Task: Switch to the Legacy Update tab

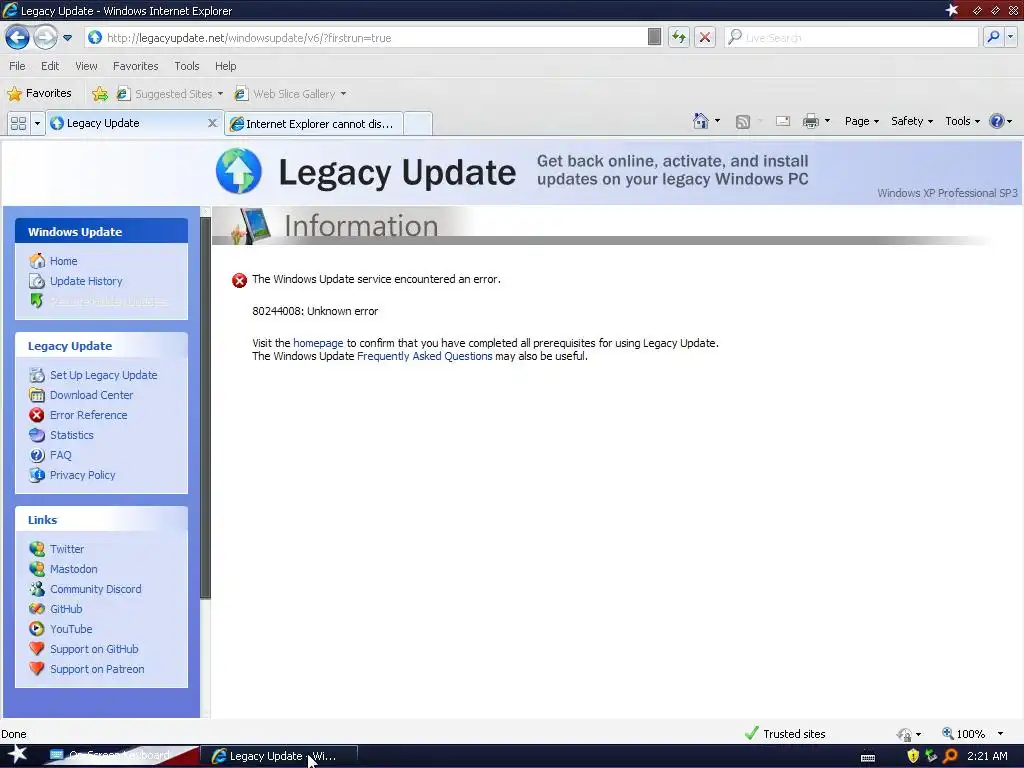Action: tap(127, 123)
